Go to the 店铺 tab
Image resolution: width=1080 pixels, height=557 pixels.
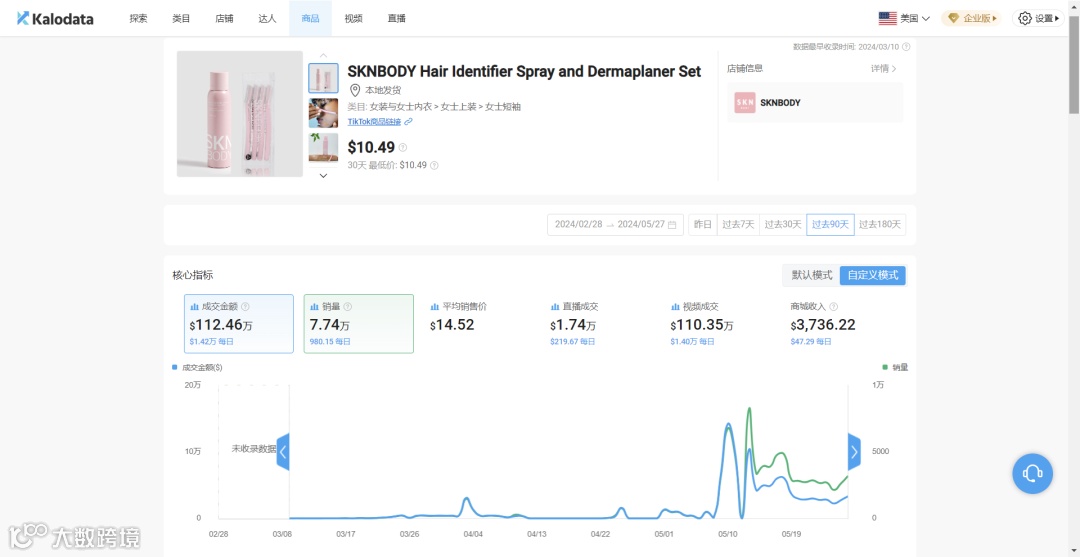click(x=224, y=19)
